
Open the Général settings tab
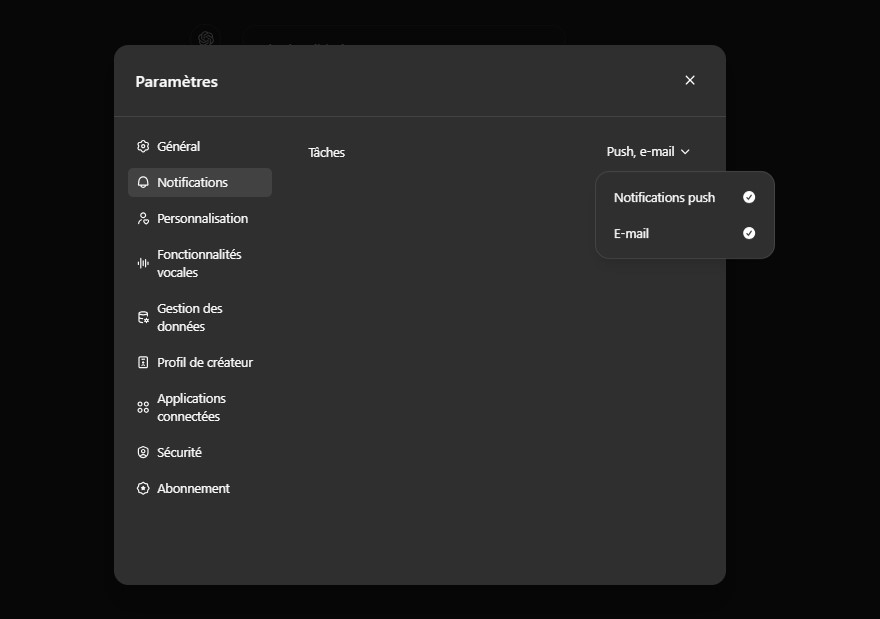pyautogui.click(x=179, y=146)
